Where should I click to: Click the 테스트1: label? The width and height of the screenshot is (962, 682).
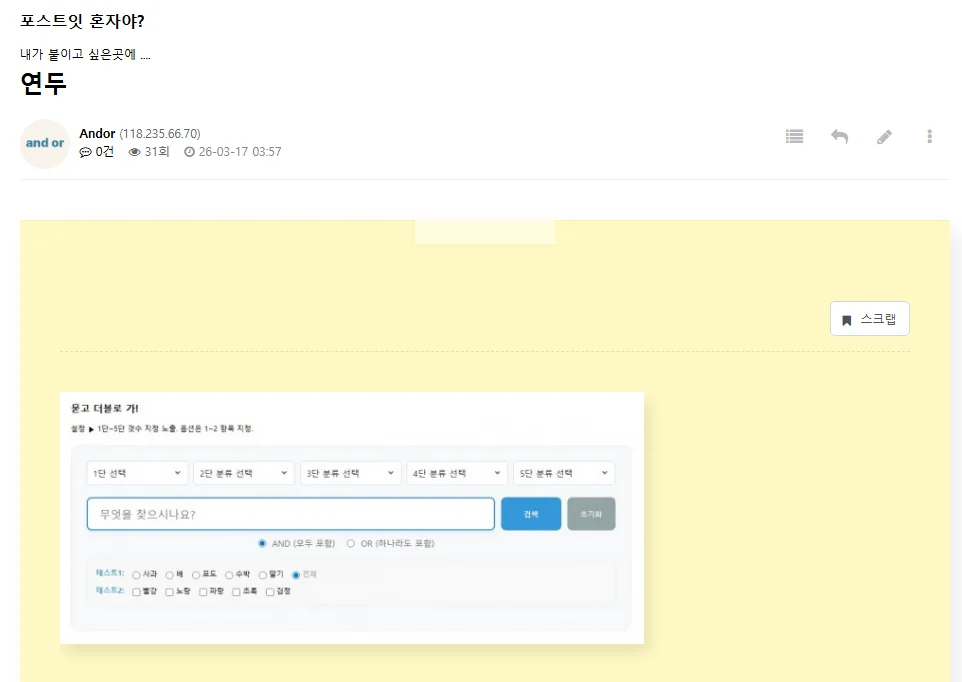pos(110,573)
